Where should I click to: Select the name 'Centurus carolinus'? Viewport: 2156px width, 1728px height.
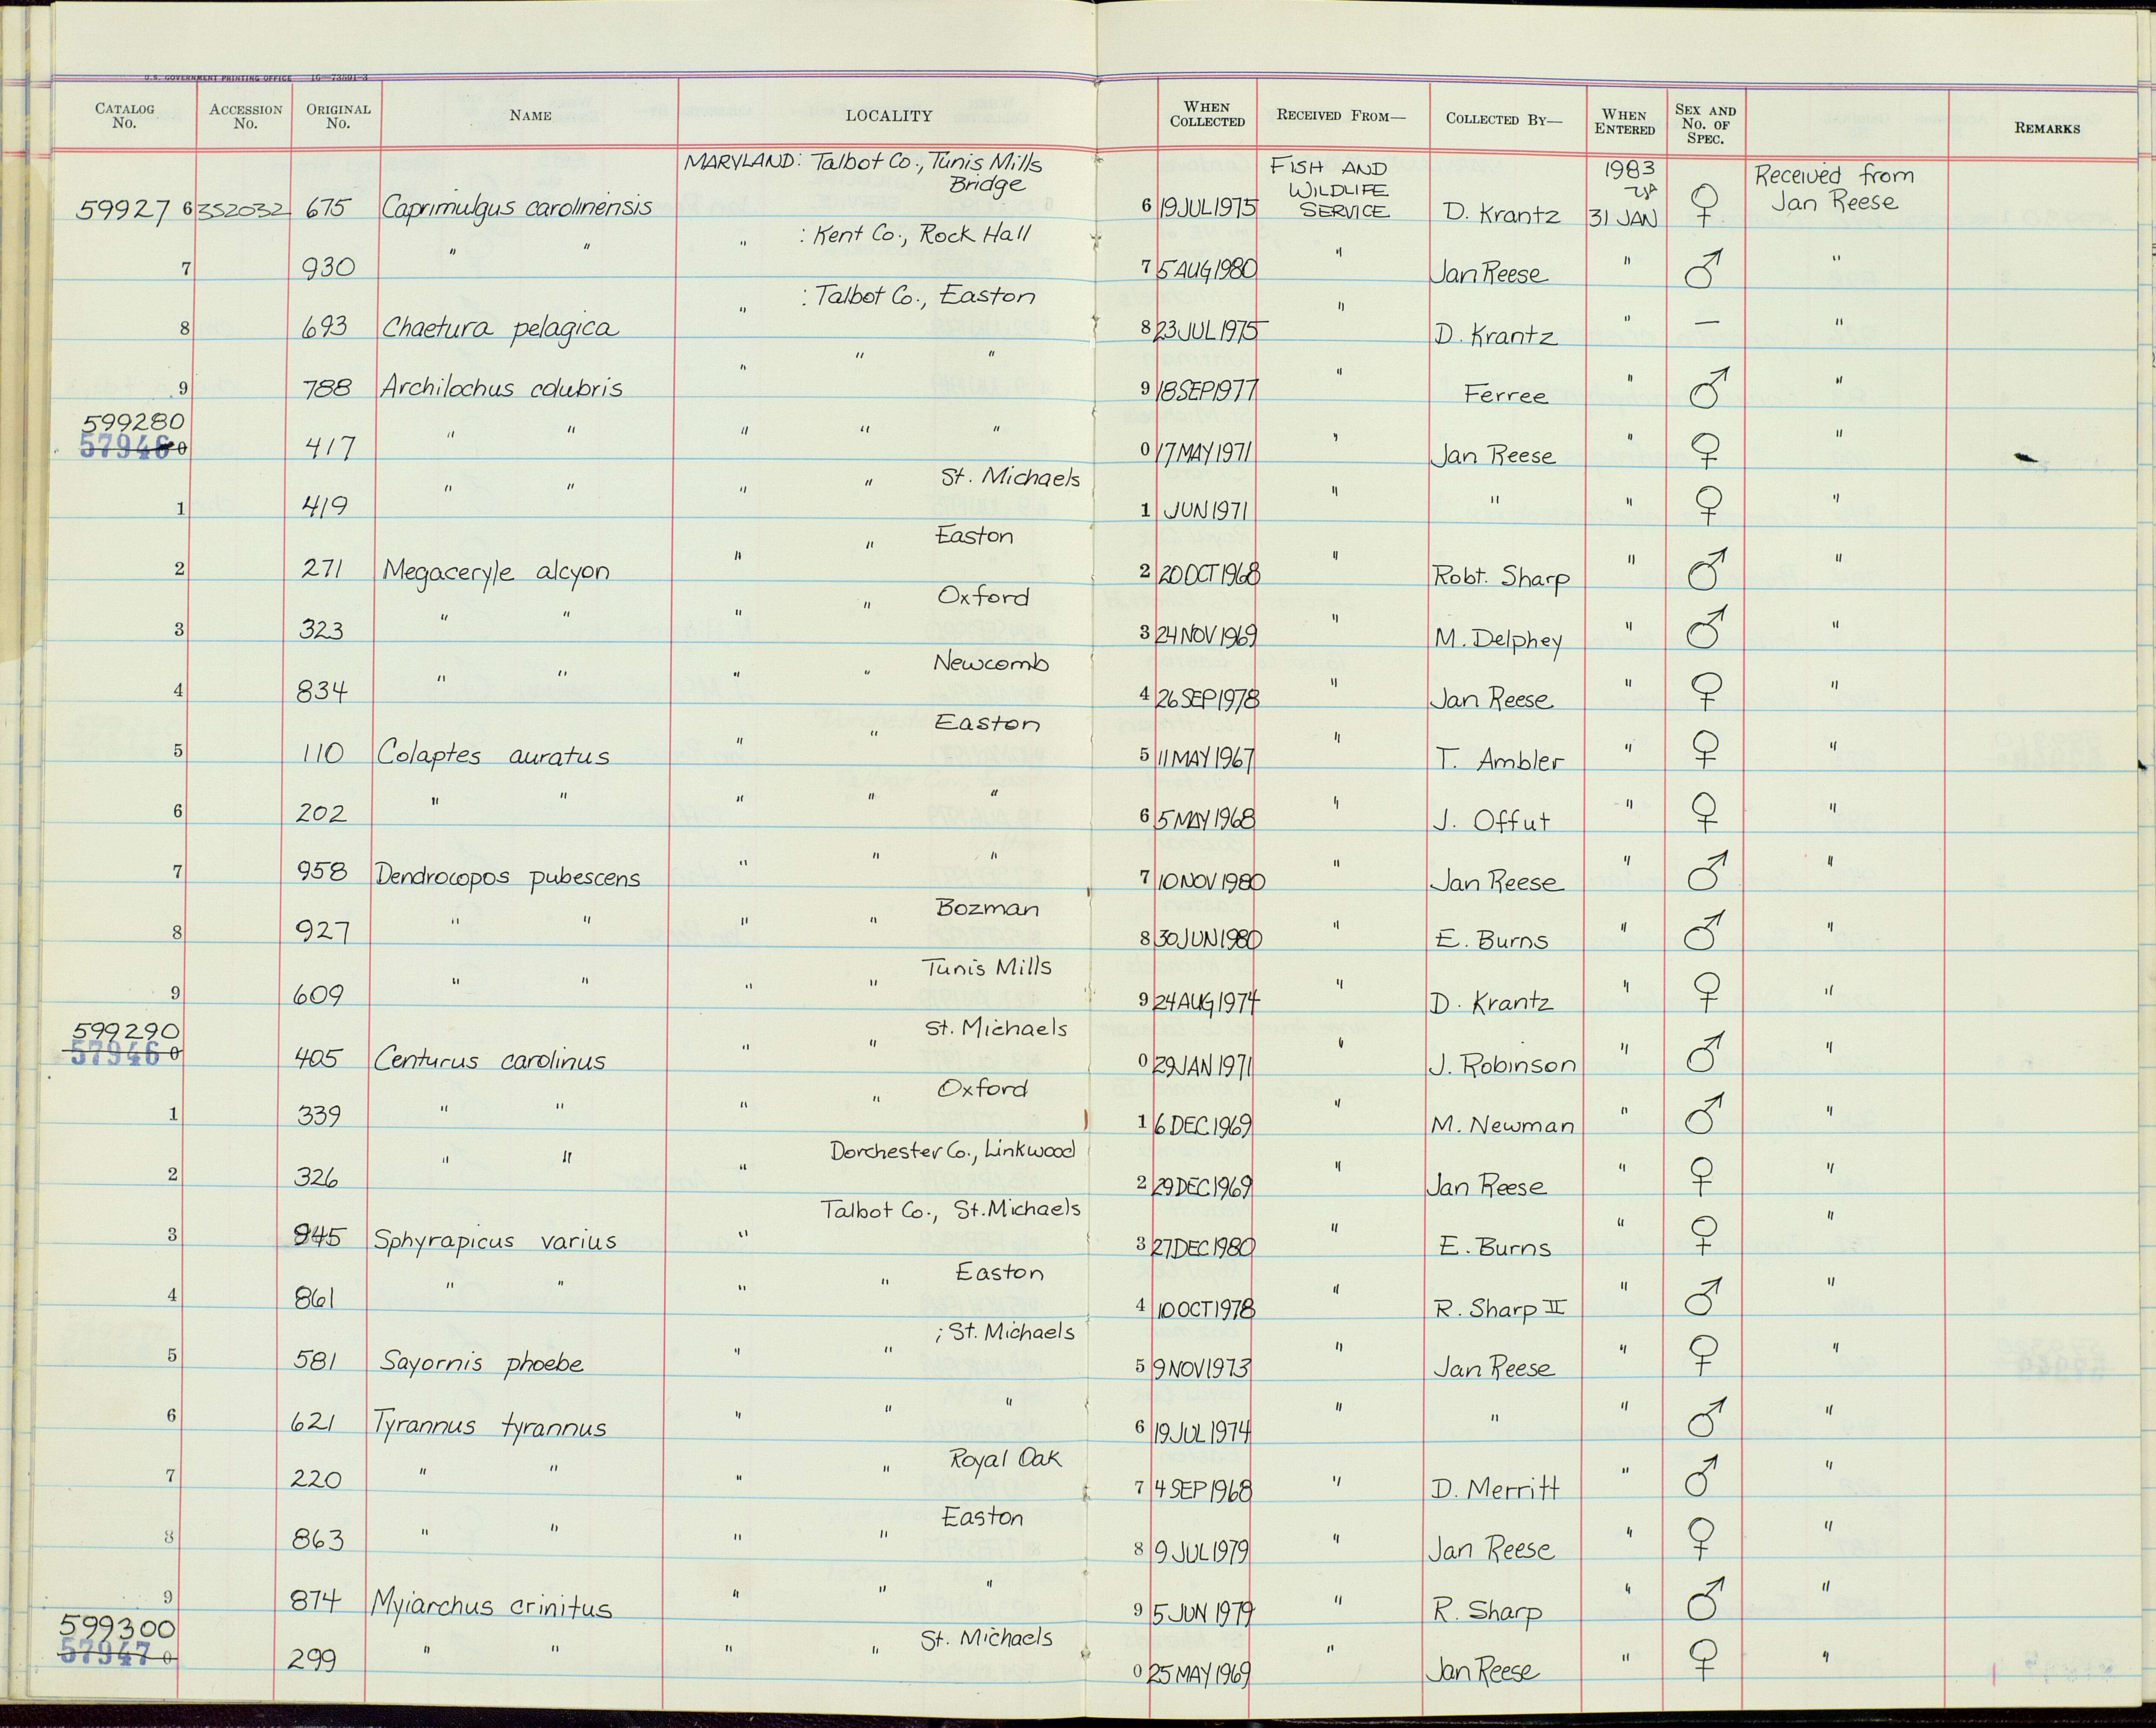[x=489, y=1061]
